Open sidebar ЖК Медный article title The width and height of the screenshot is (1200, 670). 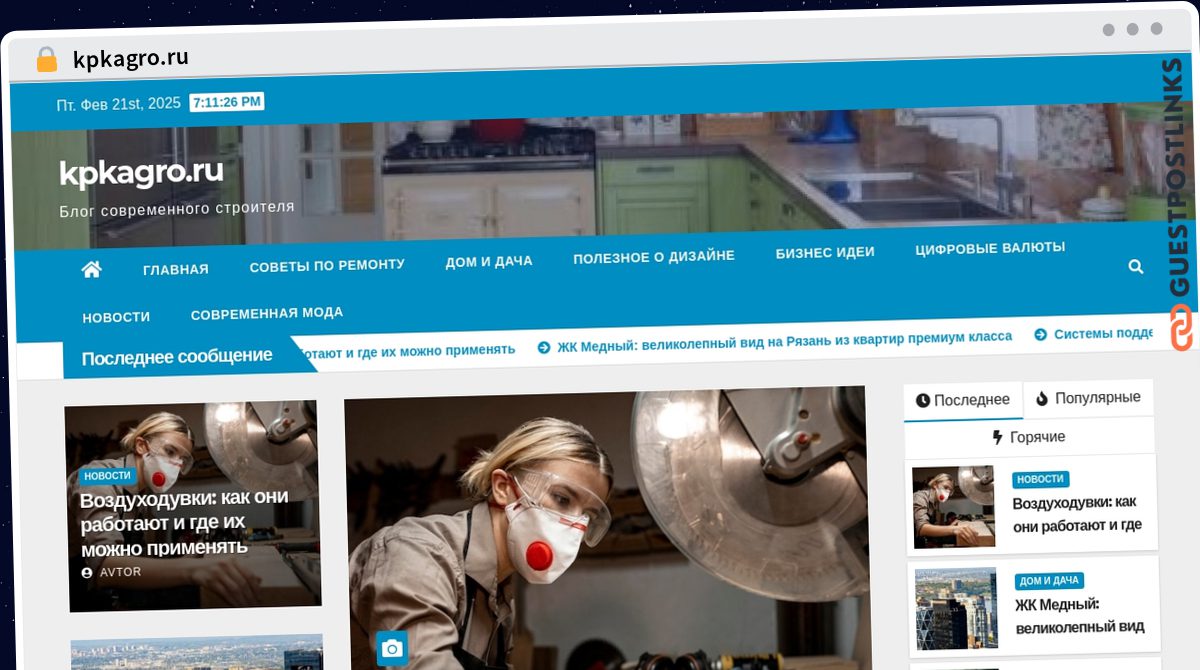1079,615
